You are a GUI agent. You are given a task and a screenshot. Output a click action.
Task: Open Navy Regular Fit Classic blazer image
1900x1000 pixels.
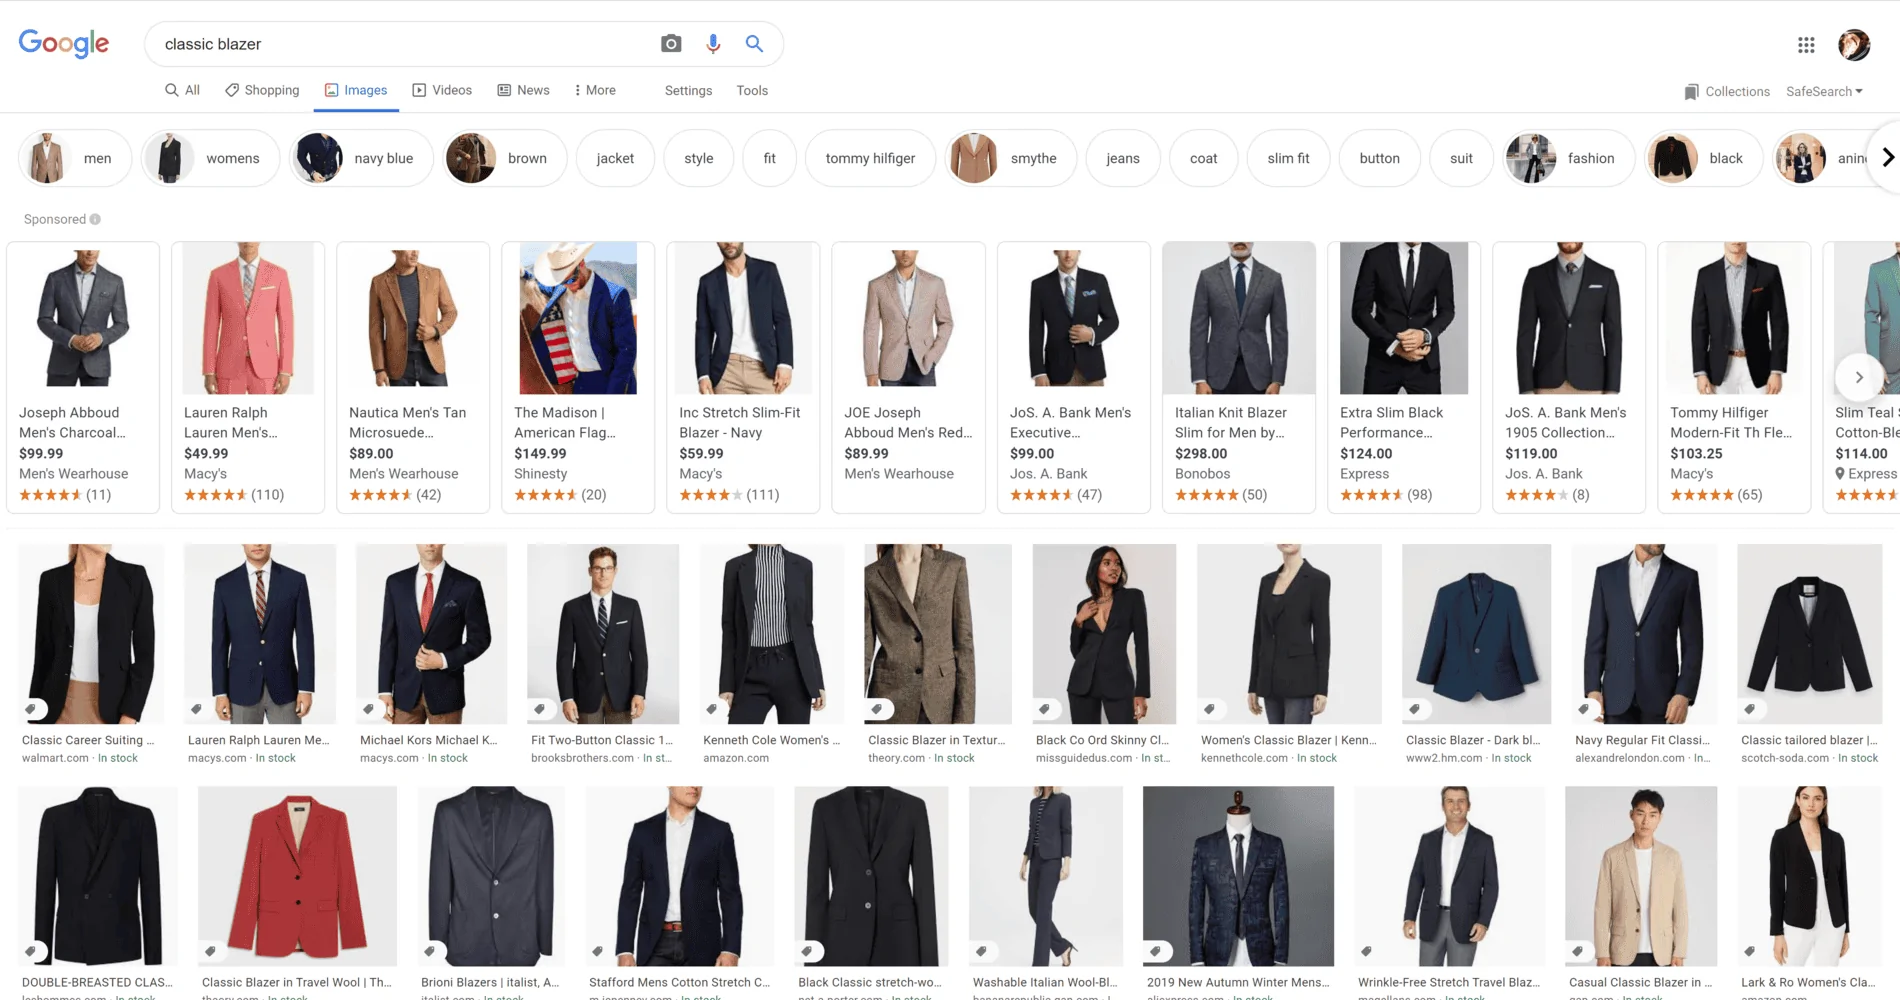click(x=1645, y=634)
